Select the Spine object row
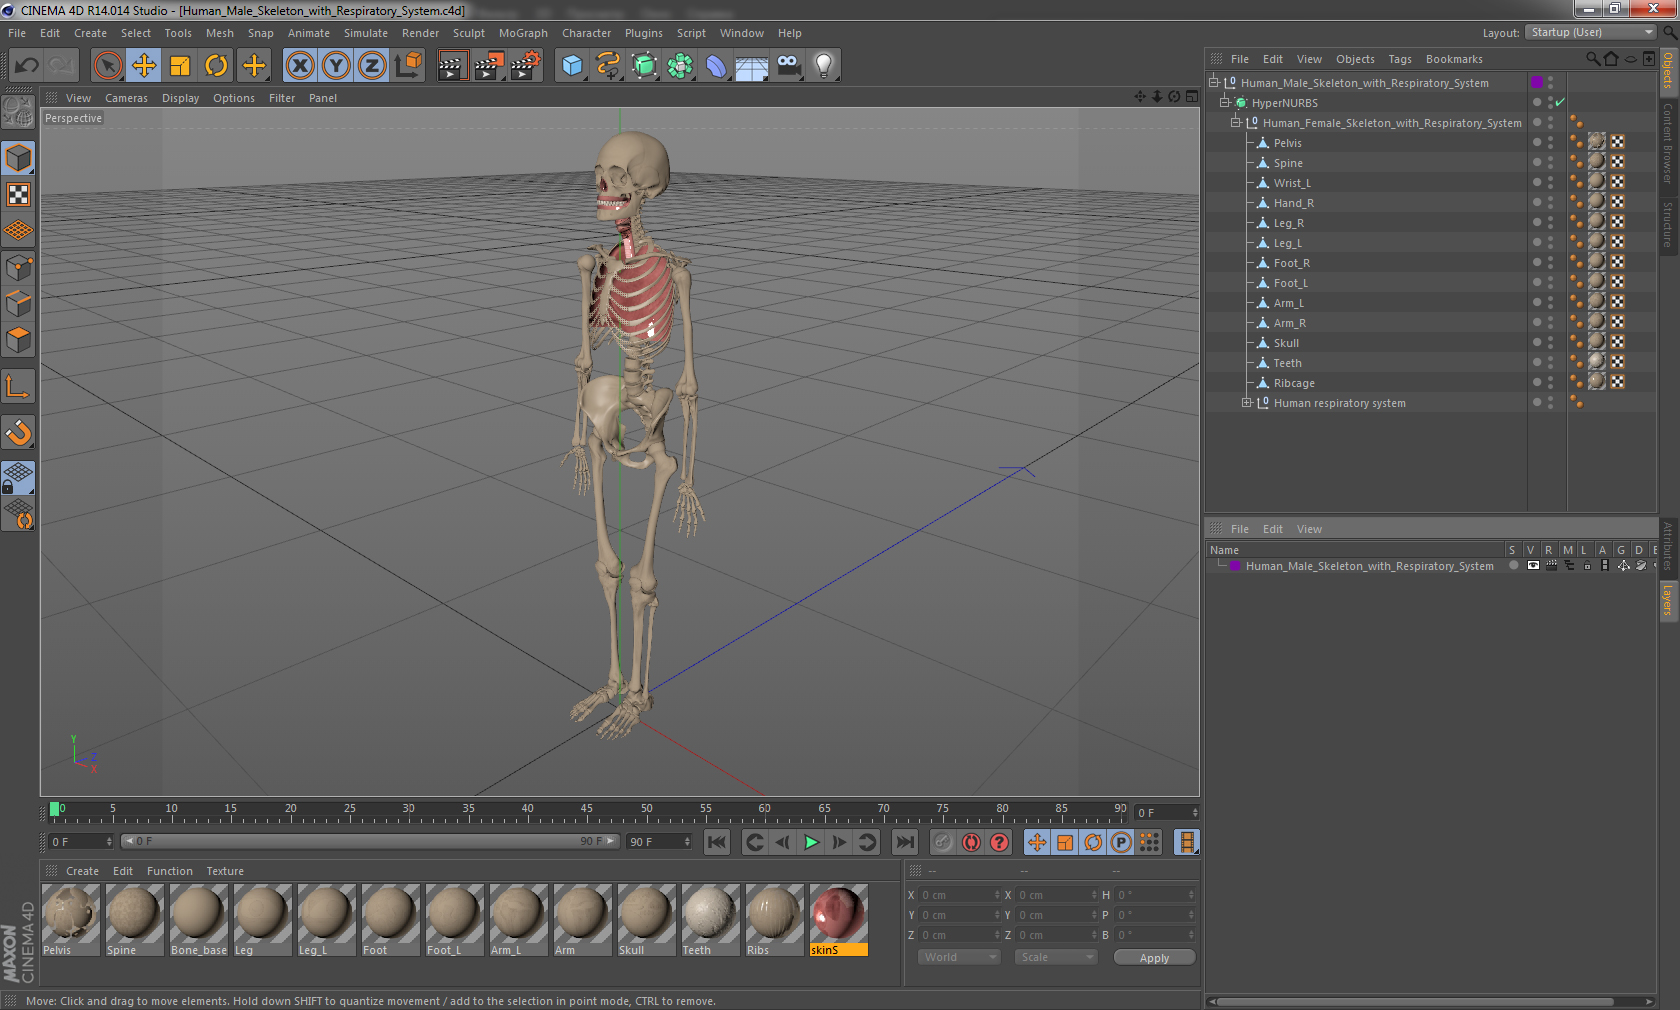This screenshot has height=1010, width=1680. (x=1366, y=163)
